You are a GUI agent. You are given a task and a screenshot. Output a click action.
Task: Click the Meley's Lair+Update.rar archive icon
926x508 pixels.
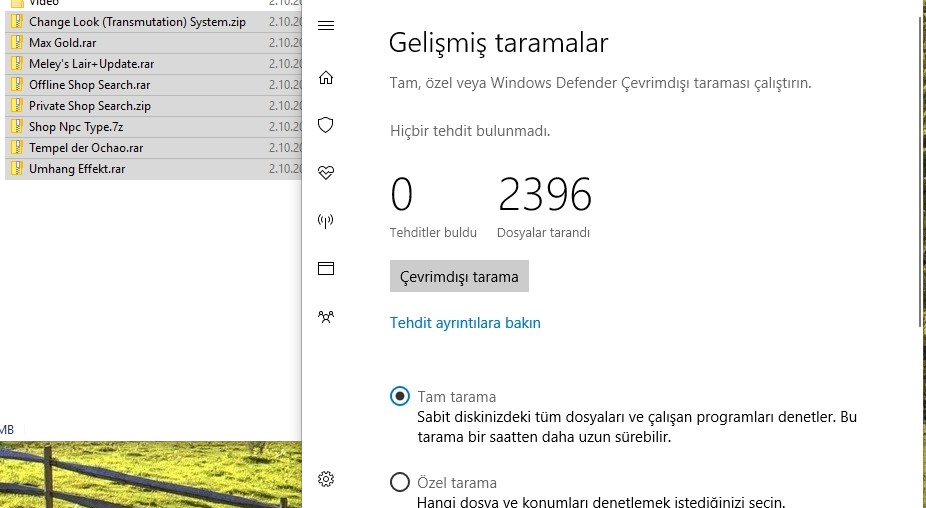point(17,64)
